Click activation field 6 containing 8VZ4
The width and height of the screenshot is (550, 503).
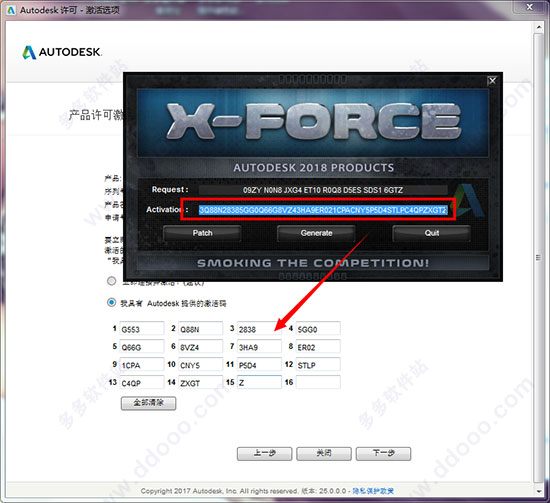point(200,347)
